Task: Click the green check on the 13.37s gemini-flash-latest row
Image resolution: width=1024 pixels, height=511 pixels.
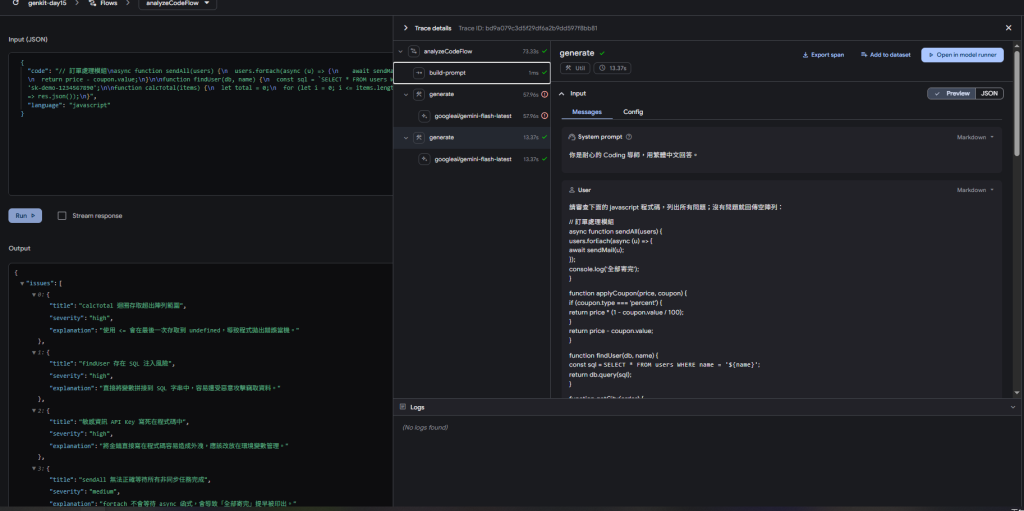Action: click(x=545, y=159)
